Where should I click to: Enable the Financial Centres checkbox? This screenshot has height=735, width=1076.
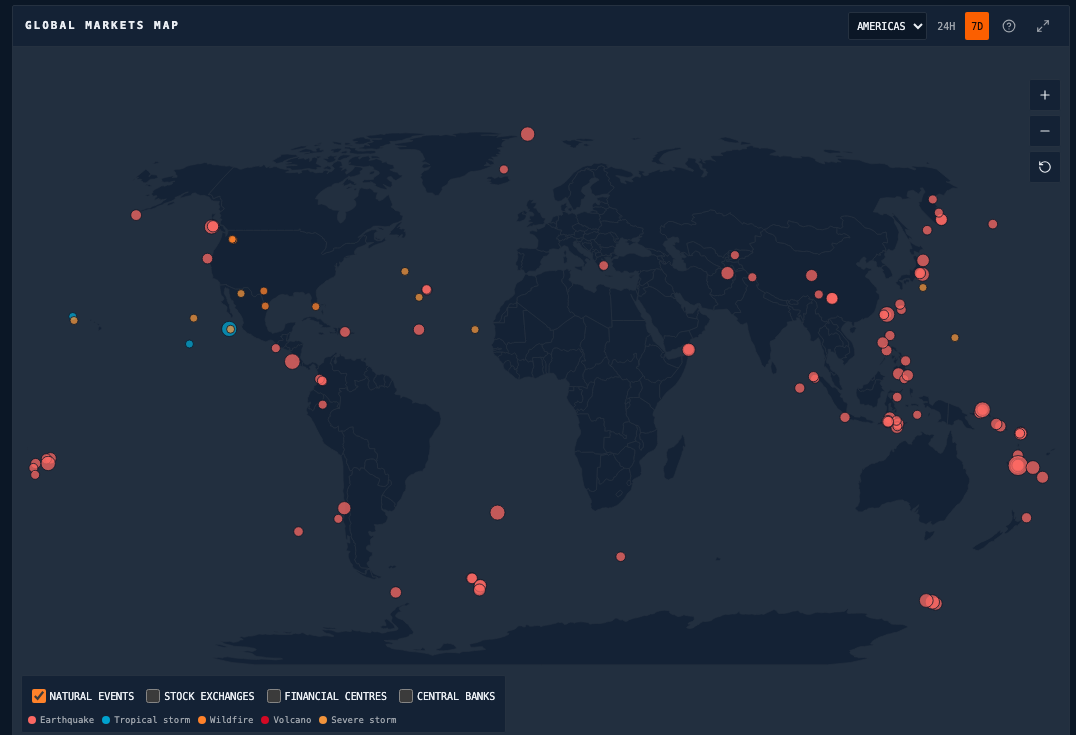tap(274, 696)
